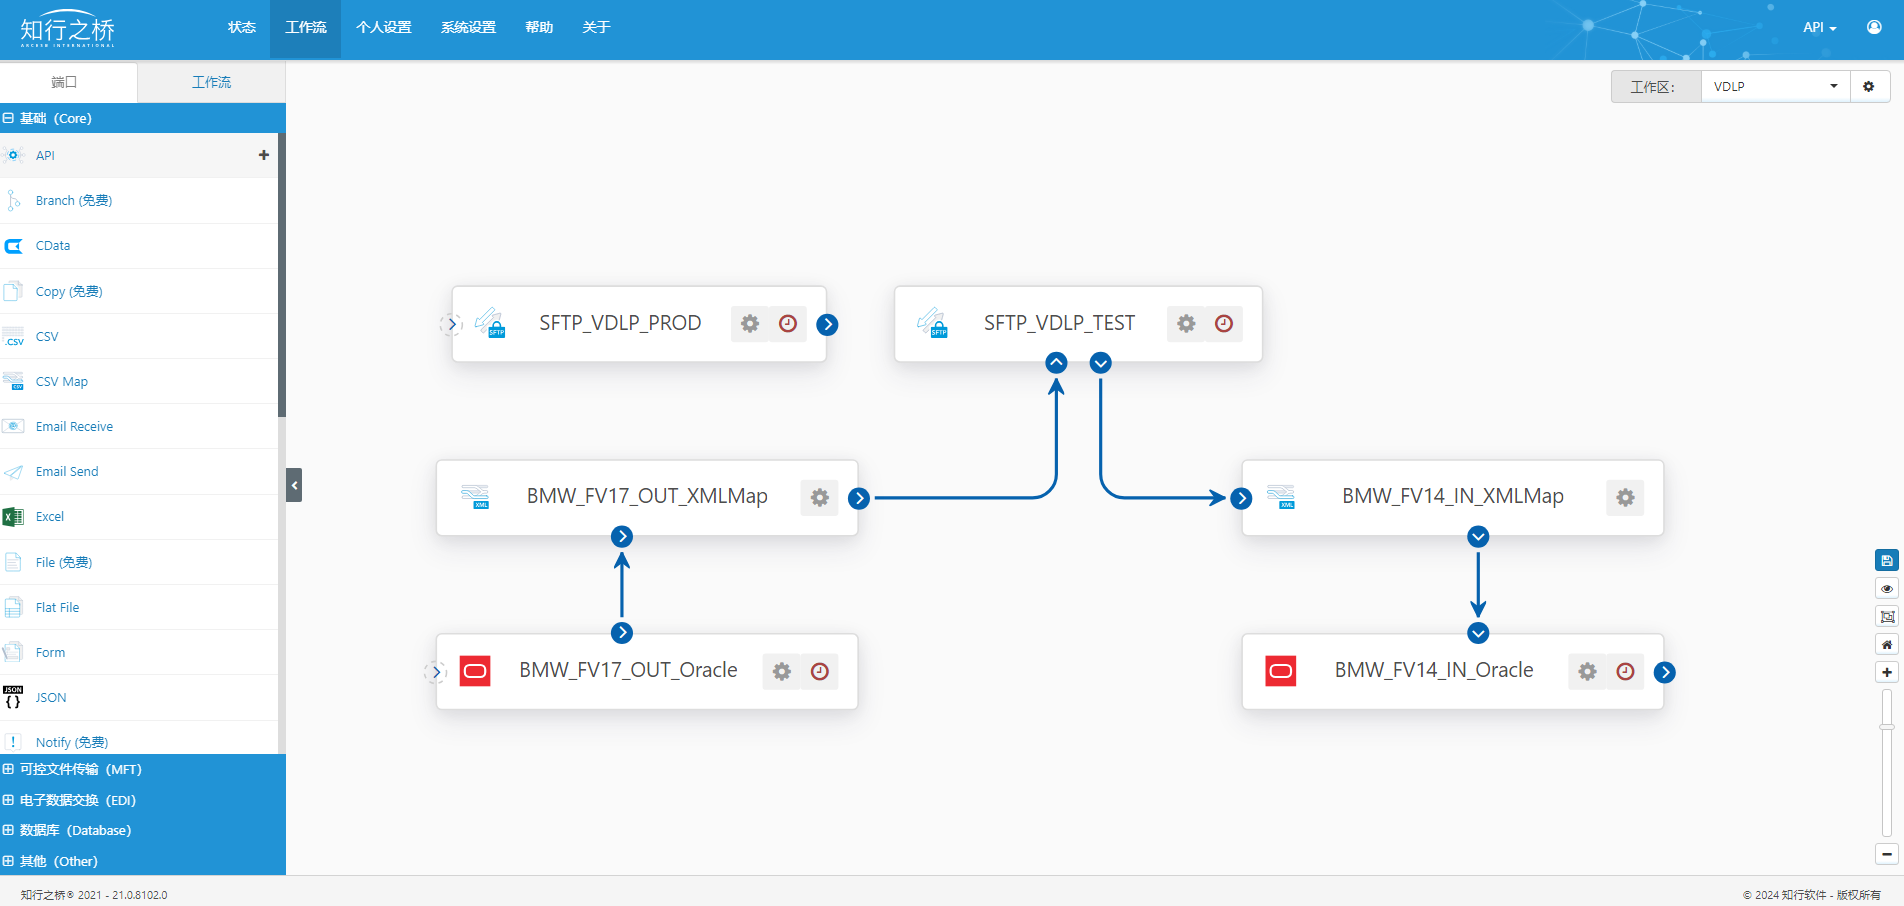Click the home reset view icon
This screenshot has height=906, width=1904.
coord(1886,645)
